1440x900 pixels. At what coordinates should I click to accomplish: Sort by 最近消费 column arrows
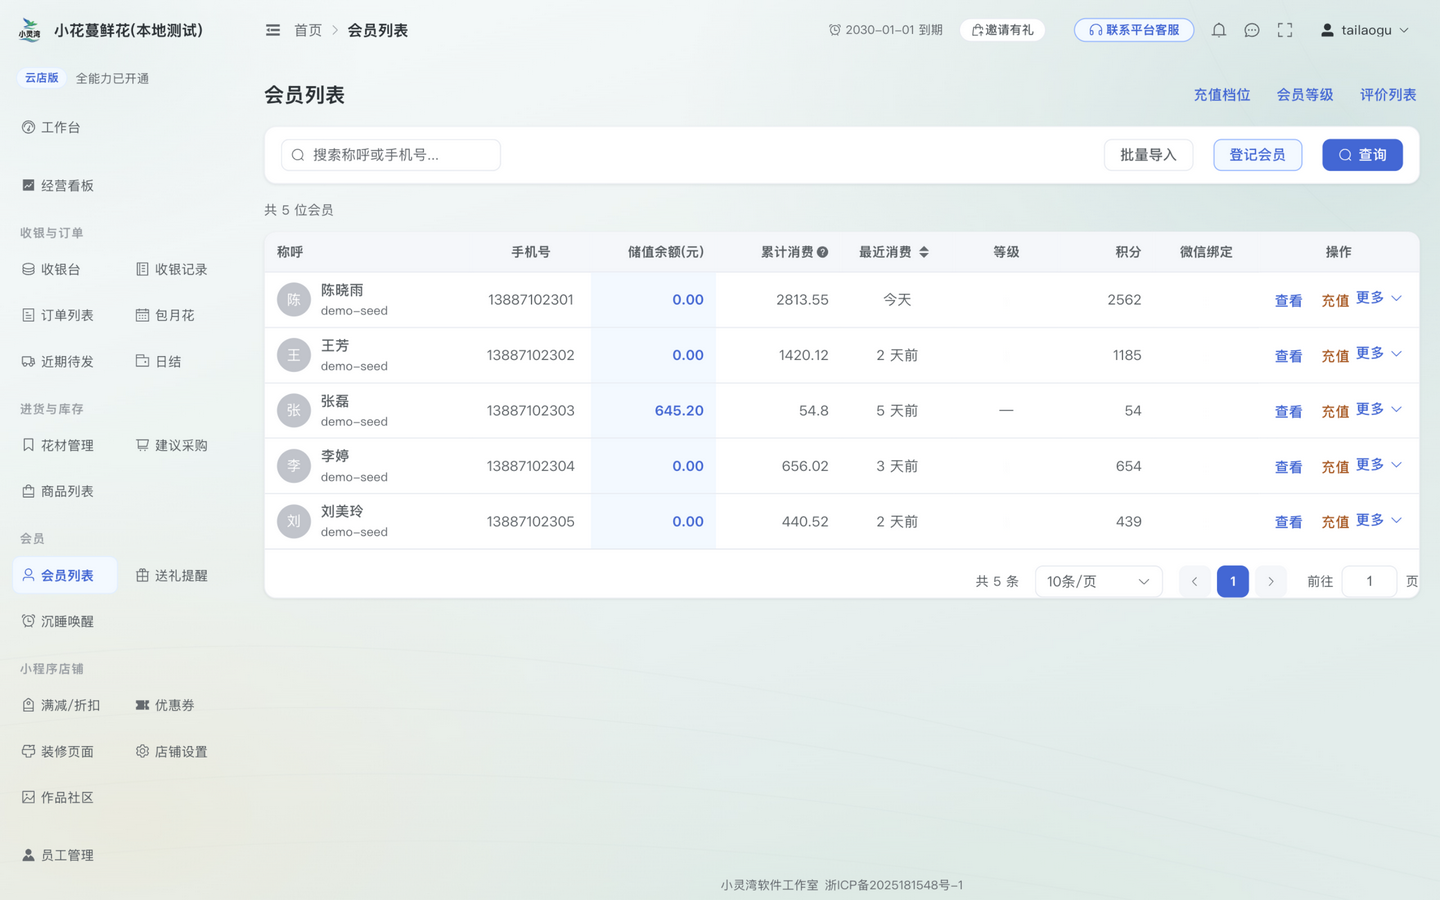(x=924, y=252)
